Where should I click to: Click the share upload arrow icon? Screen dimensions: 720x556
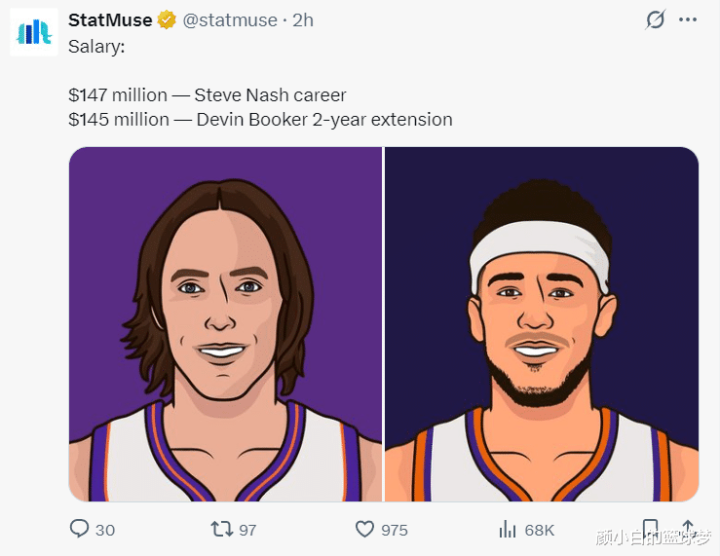pyautogui.click(x=688, y=529)
